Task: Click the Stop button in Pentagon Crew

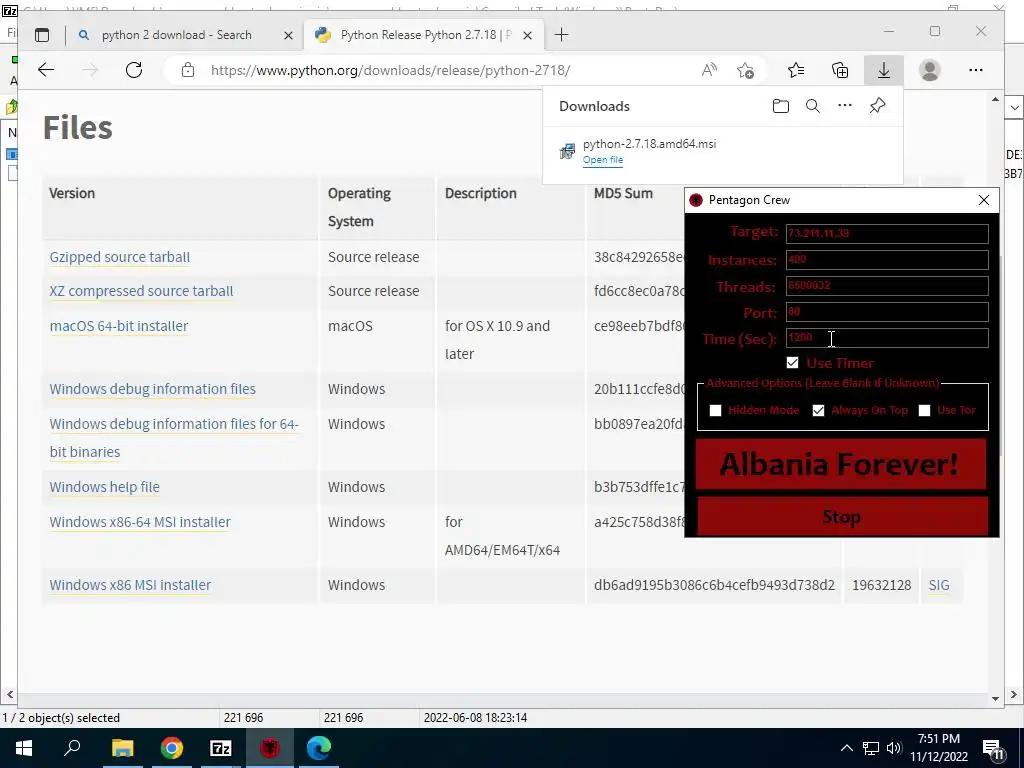Action: point(841,517)
